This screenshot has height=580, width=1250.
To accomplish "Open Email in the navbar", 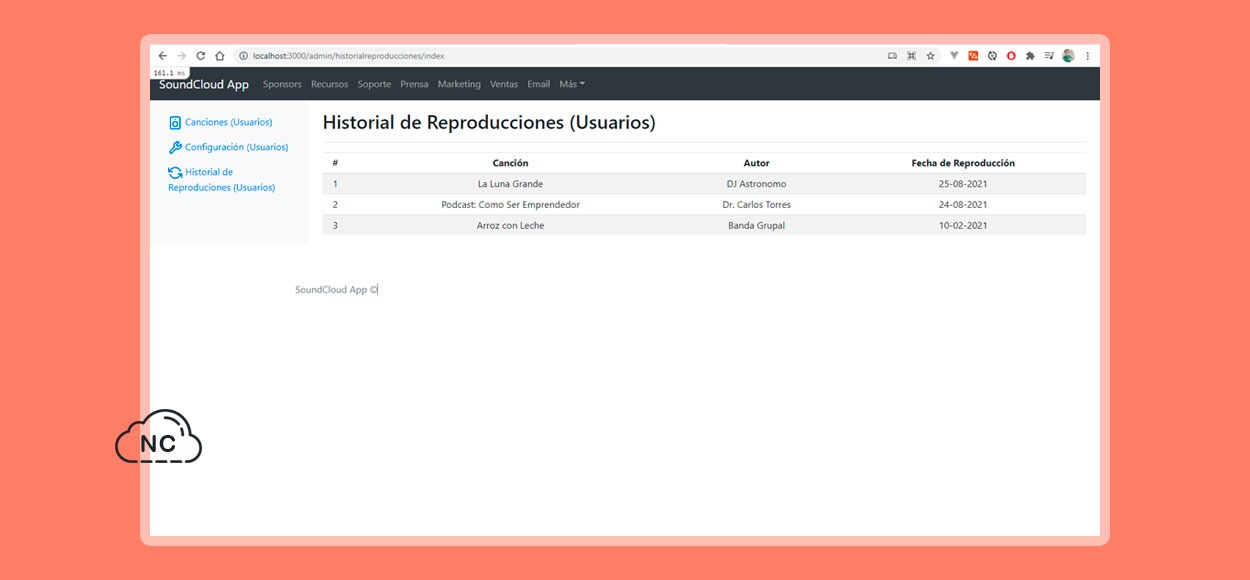I will pos(539,84).
